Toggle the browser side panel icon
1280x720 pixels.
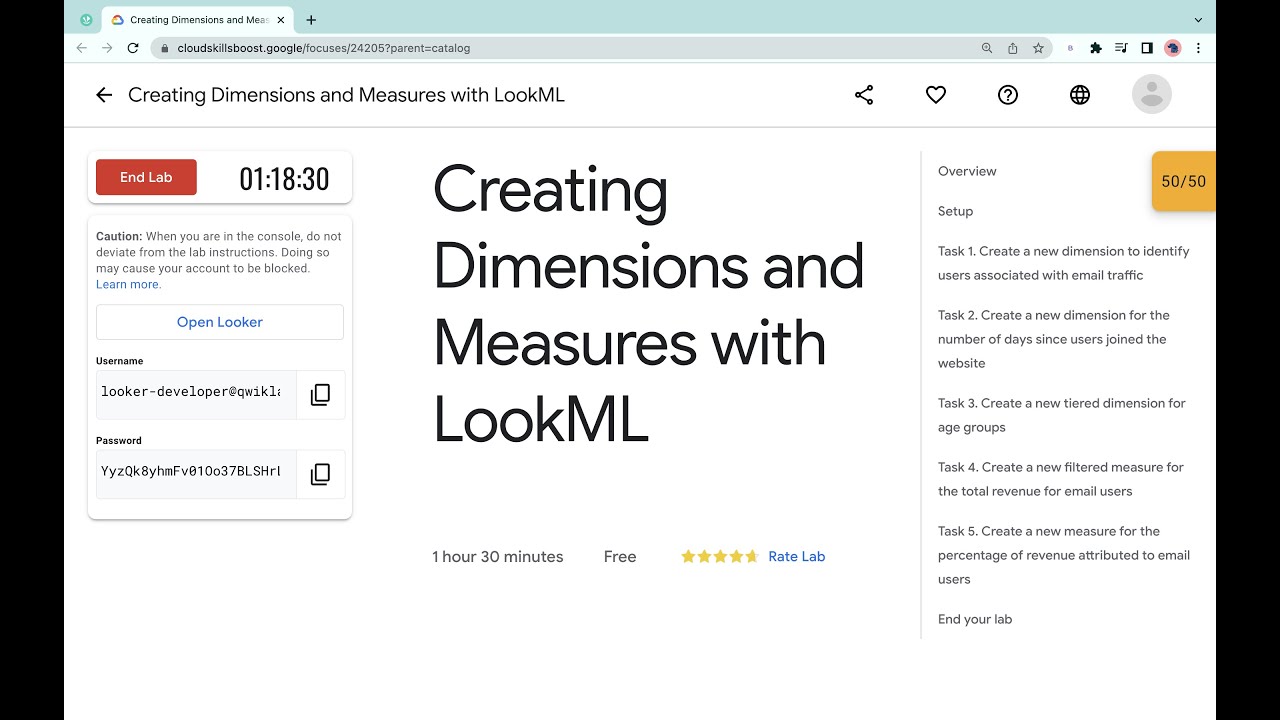pyautogui.click(x=1147, y=48)
